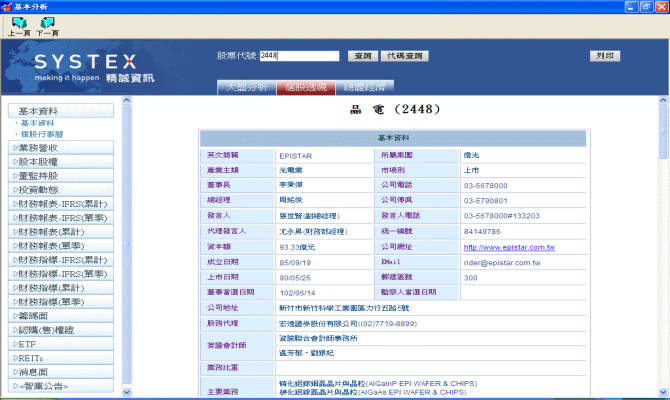
Task: Click phone number 03-5678000 cell
Action: coord(523,185)
